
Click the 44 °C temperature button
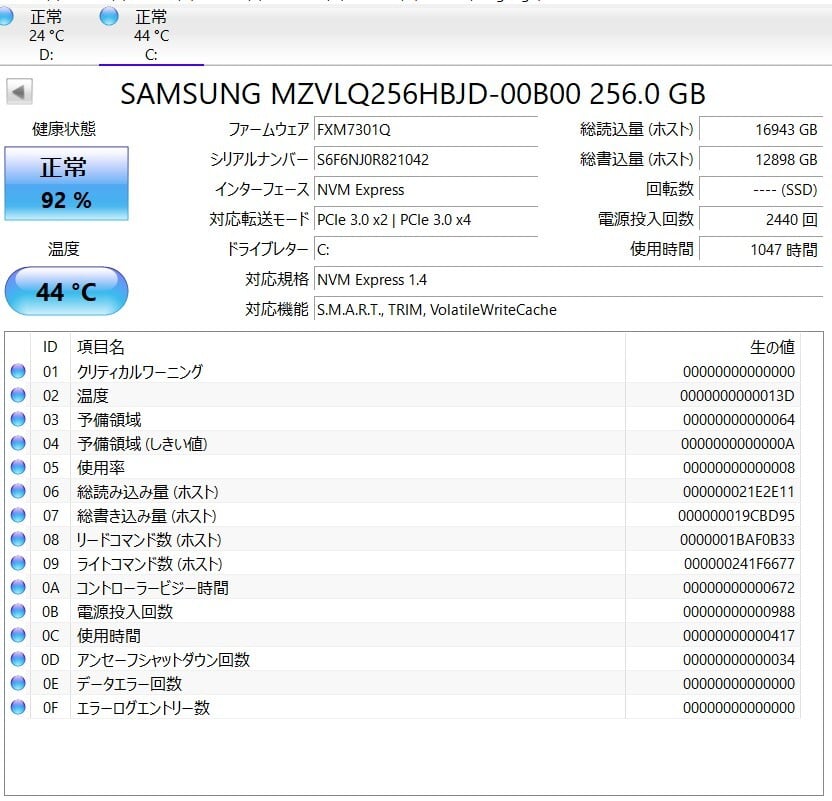tap(66, 292)
